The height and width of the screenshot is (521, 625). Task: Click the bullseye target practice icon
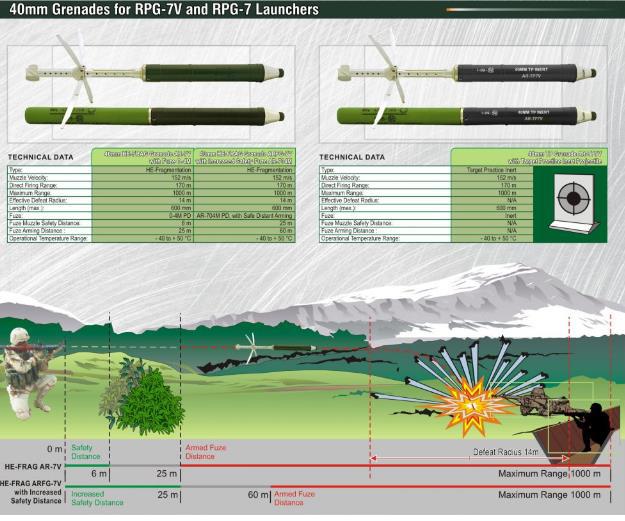coord(571,198)
